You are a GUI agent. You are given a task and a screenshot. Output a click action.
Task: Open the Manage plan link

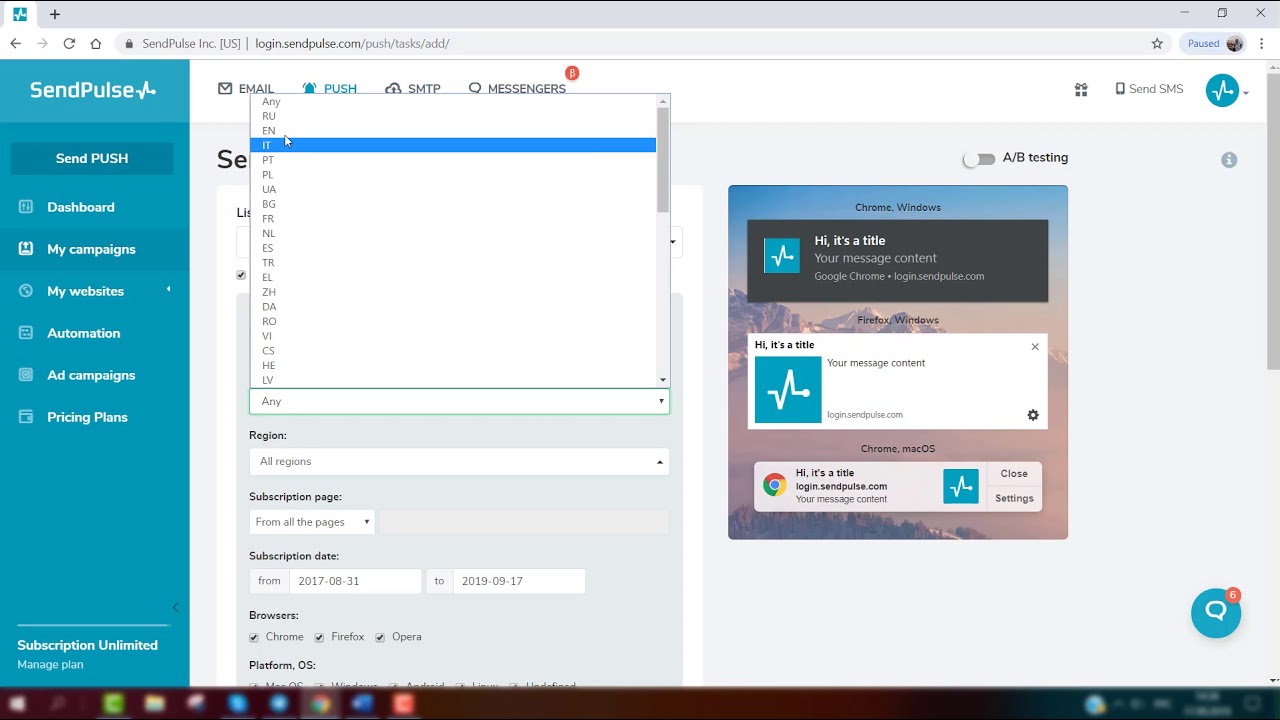tap(50, 664)
